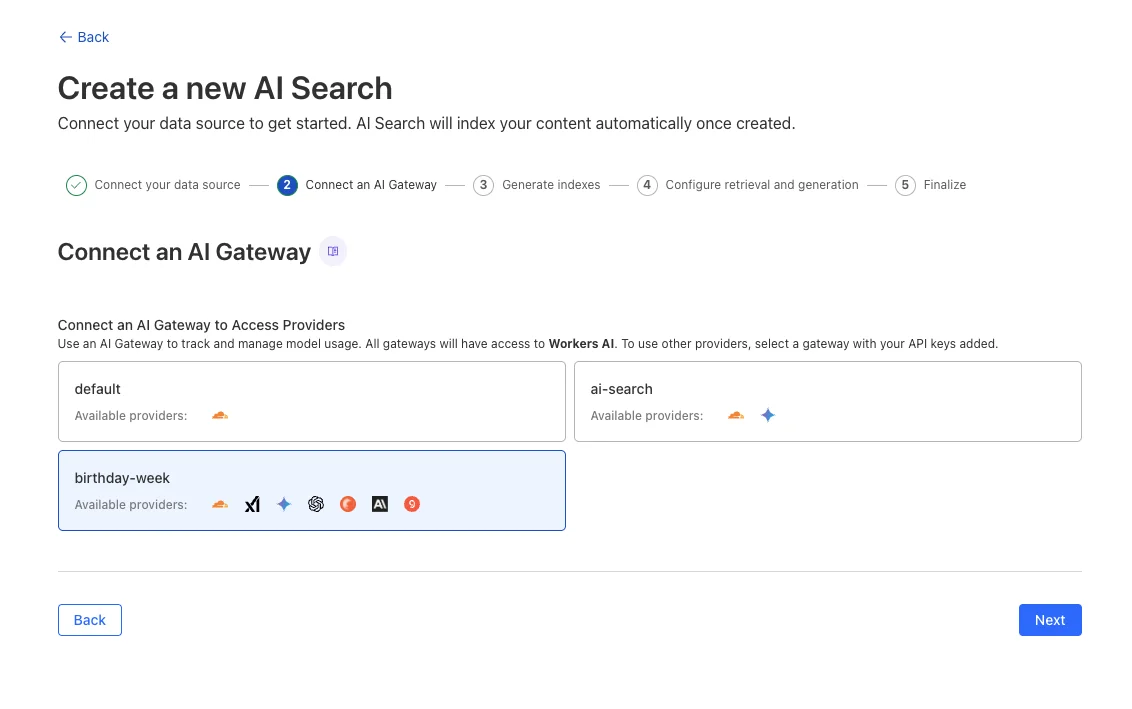This screenshot has height=709, width=1132.
Task: Go to completed Connect your data source step
Action: (x=153, y=186)
